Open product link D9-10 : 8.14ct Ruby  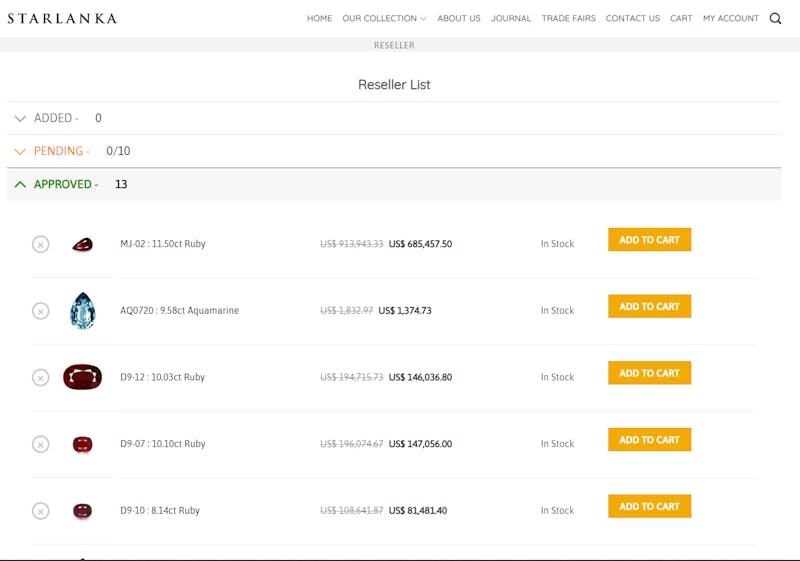tap(160, 511)
